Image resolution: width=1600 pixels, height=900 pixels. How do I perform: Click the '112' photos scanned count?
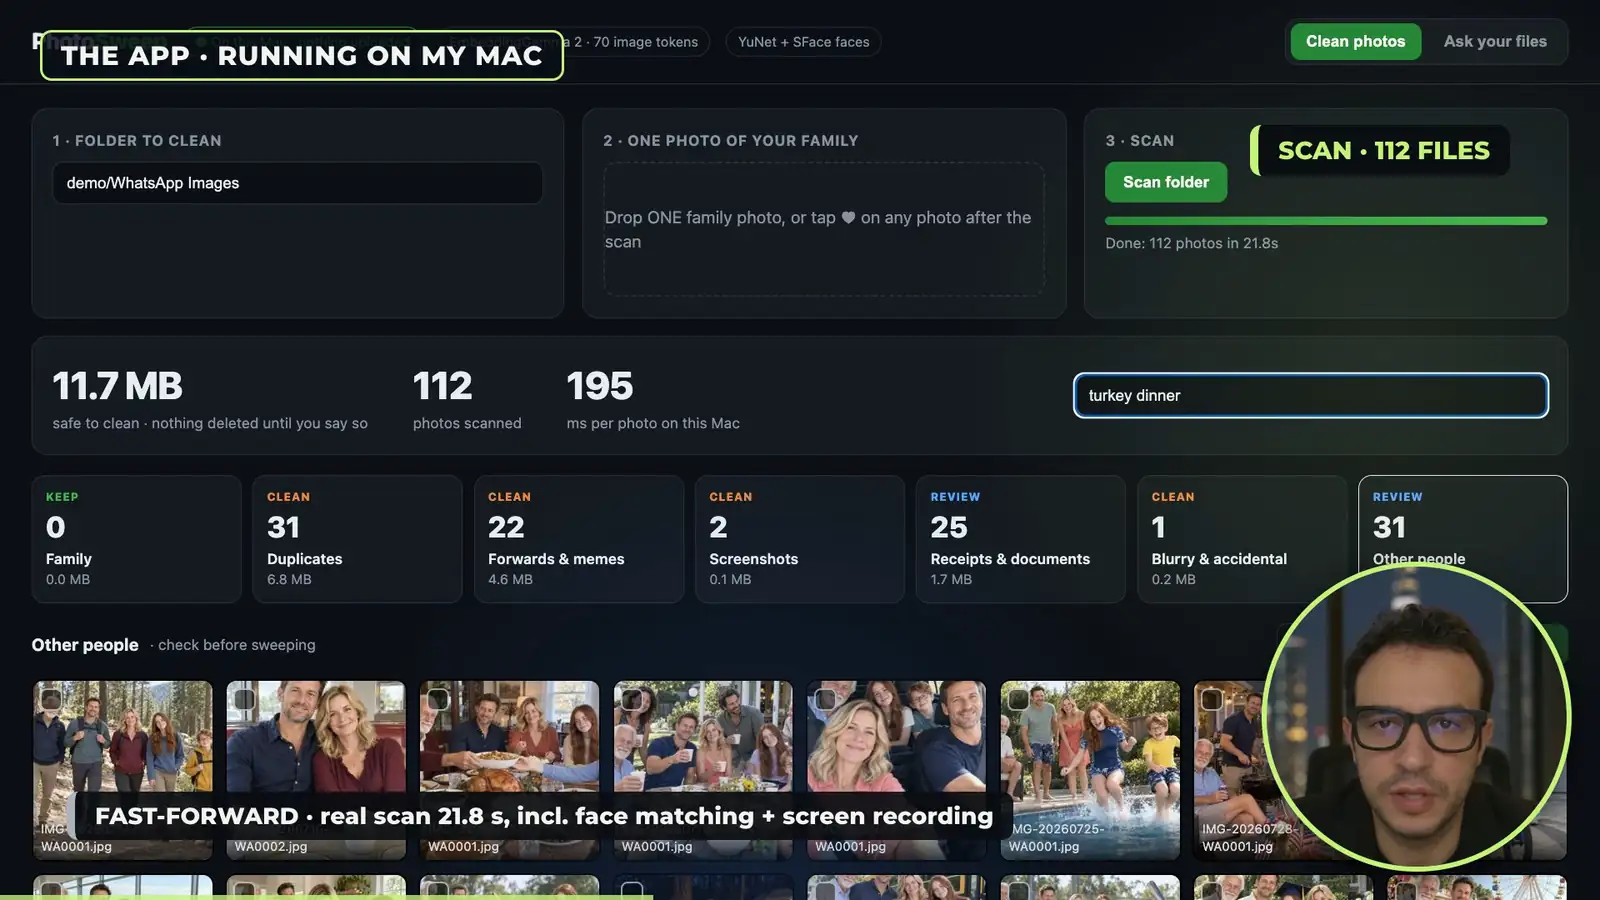click(442, 386)
